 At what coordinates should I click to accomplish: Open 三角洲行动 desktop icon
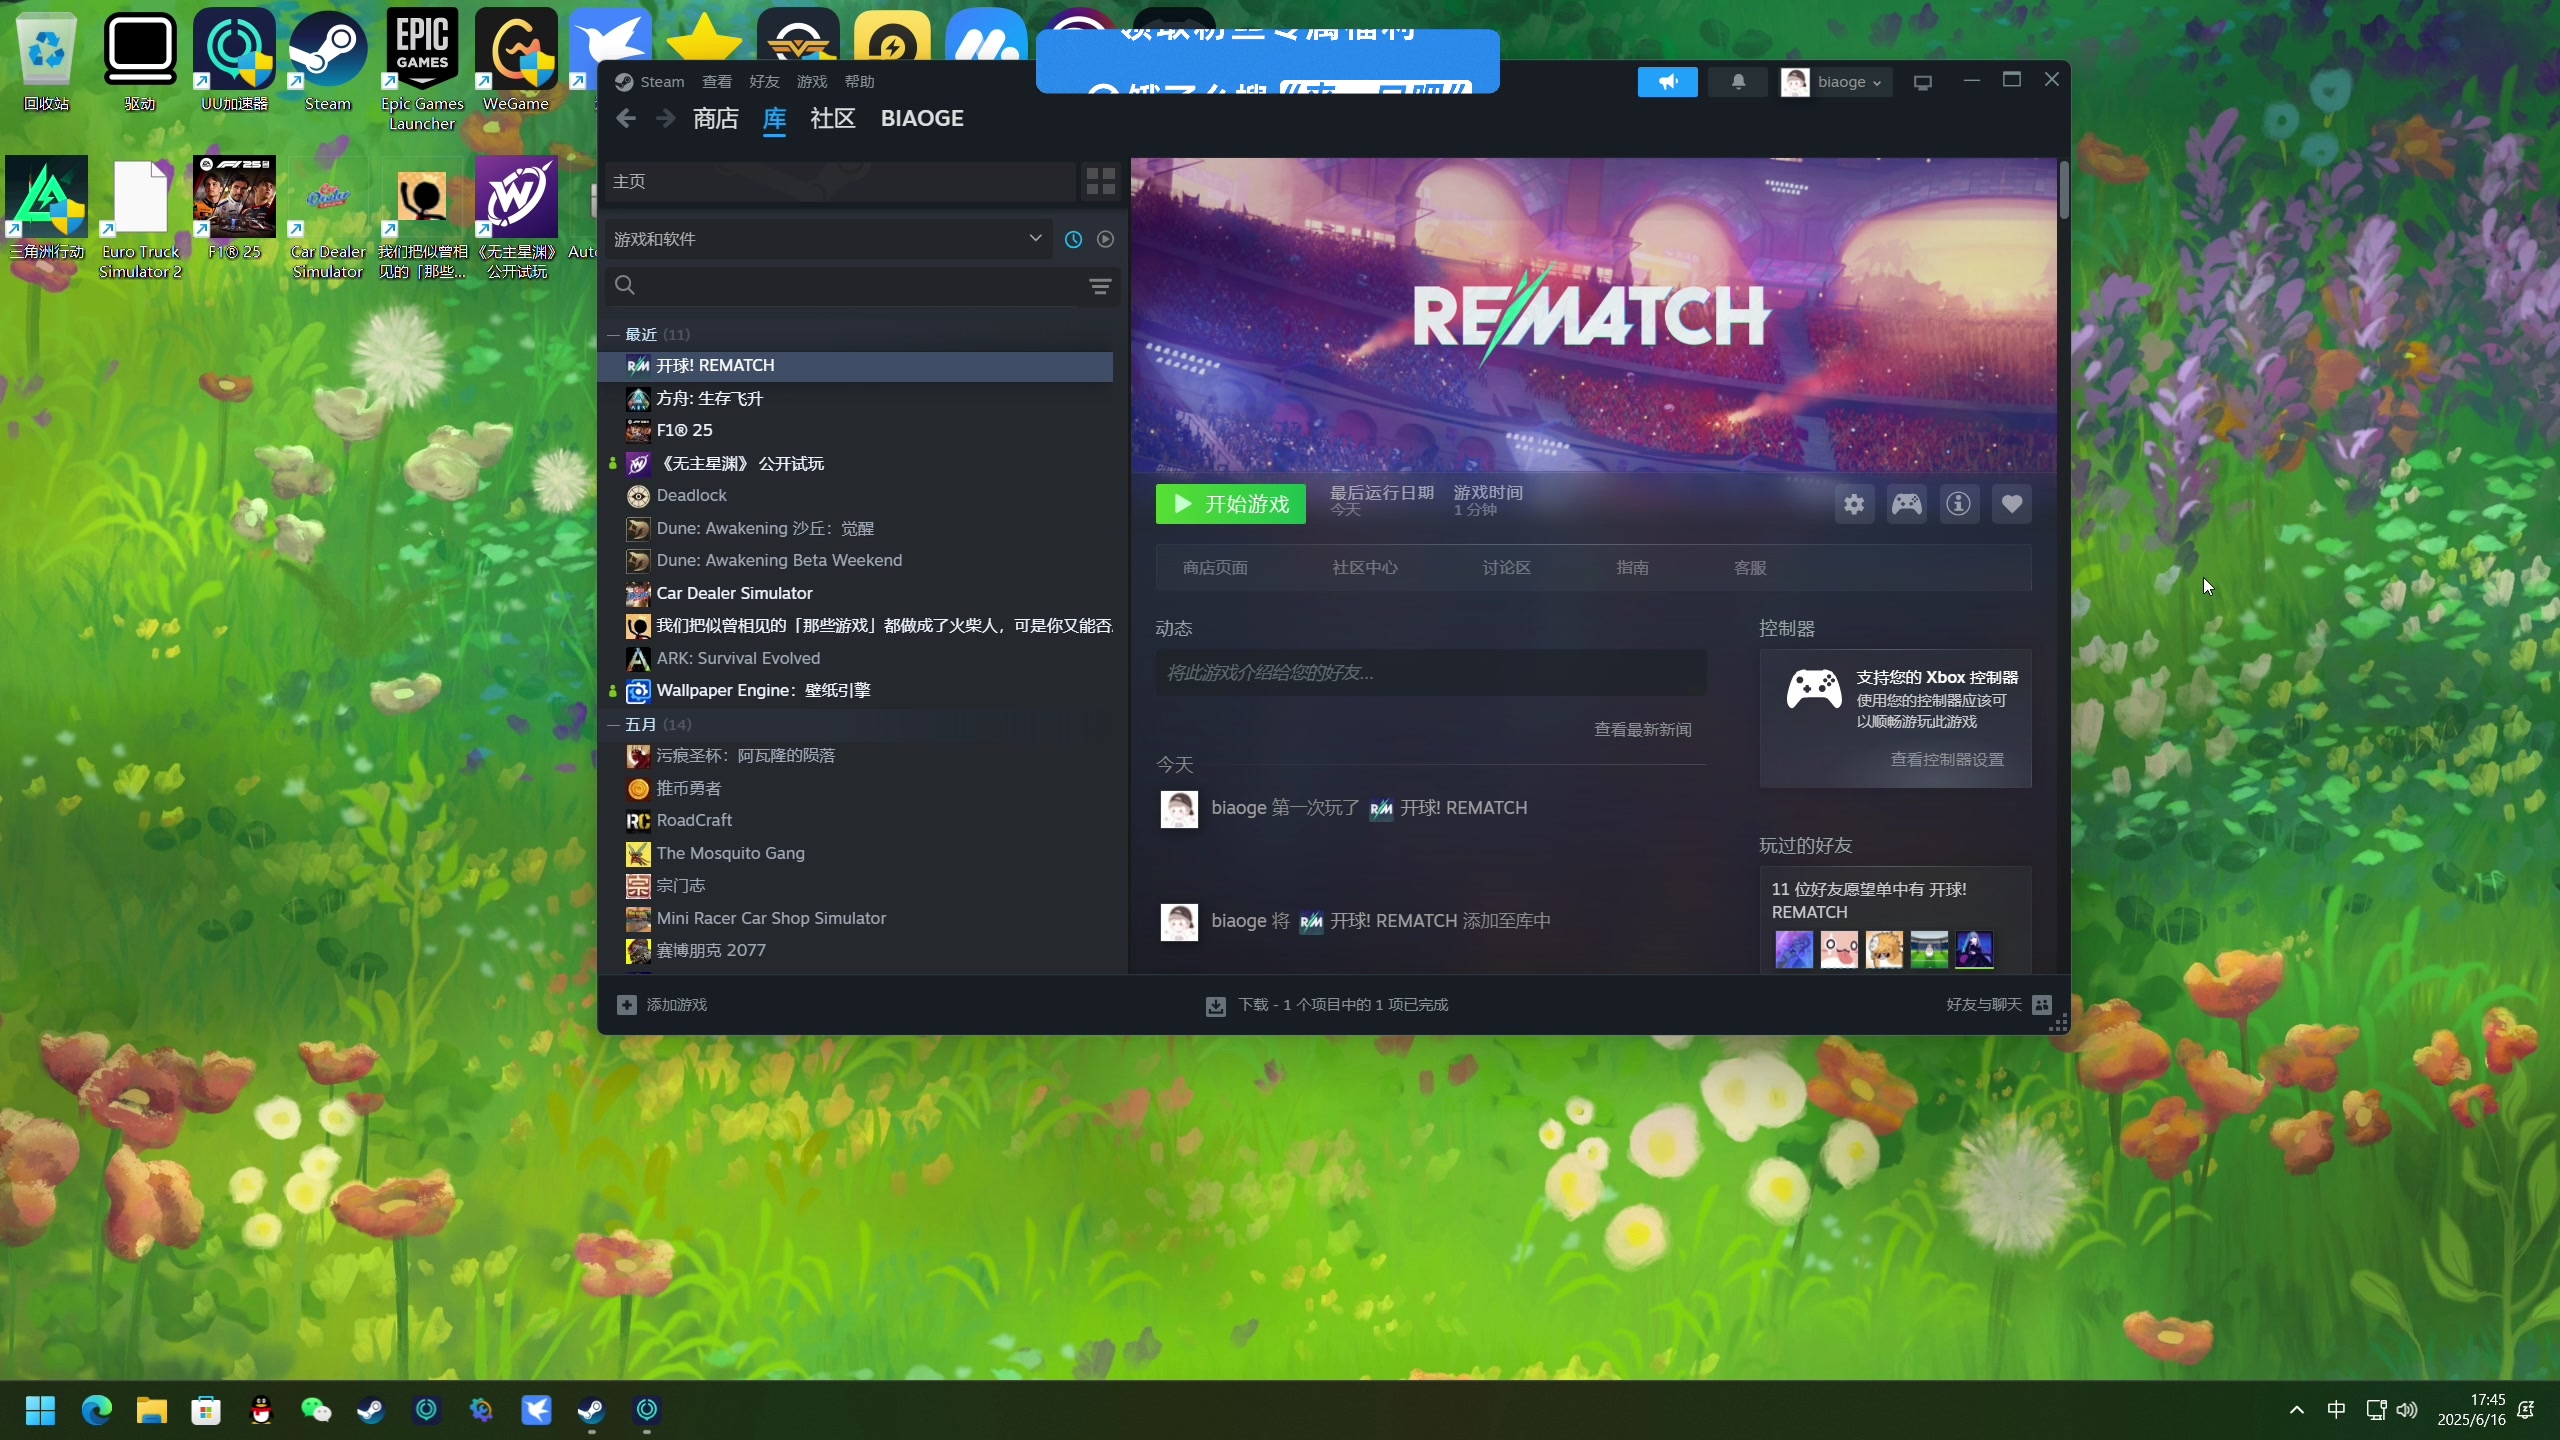pos(47,208)
